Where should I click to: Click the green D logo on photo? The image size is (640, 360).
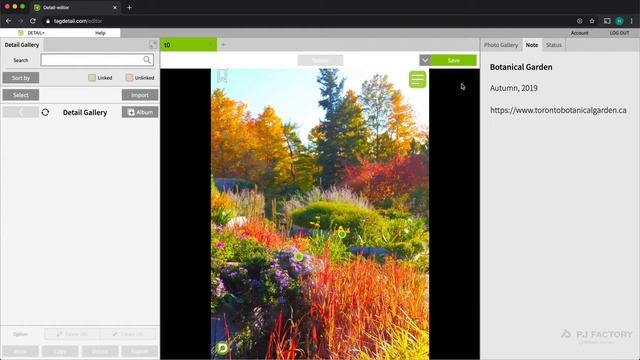(x=222, y=348)
